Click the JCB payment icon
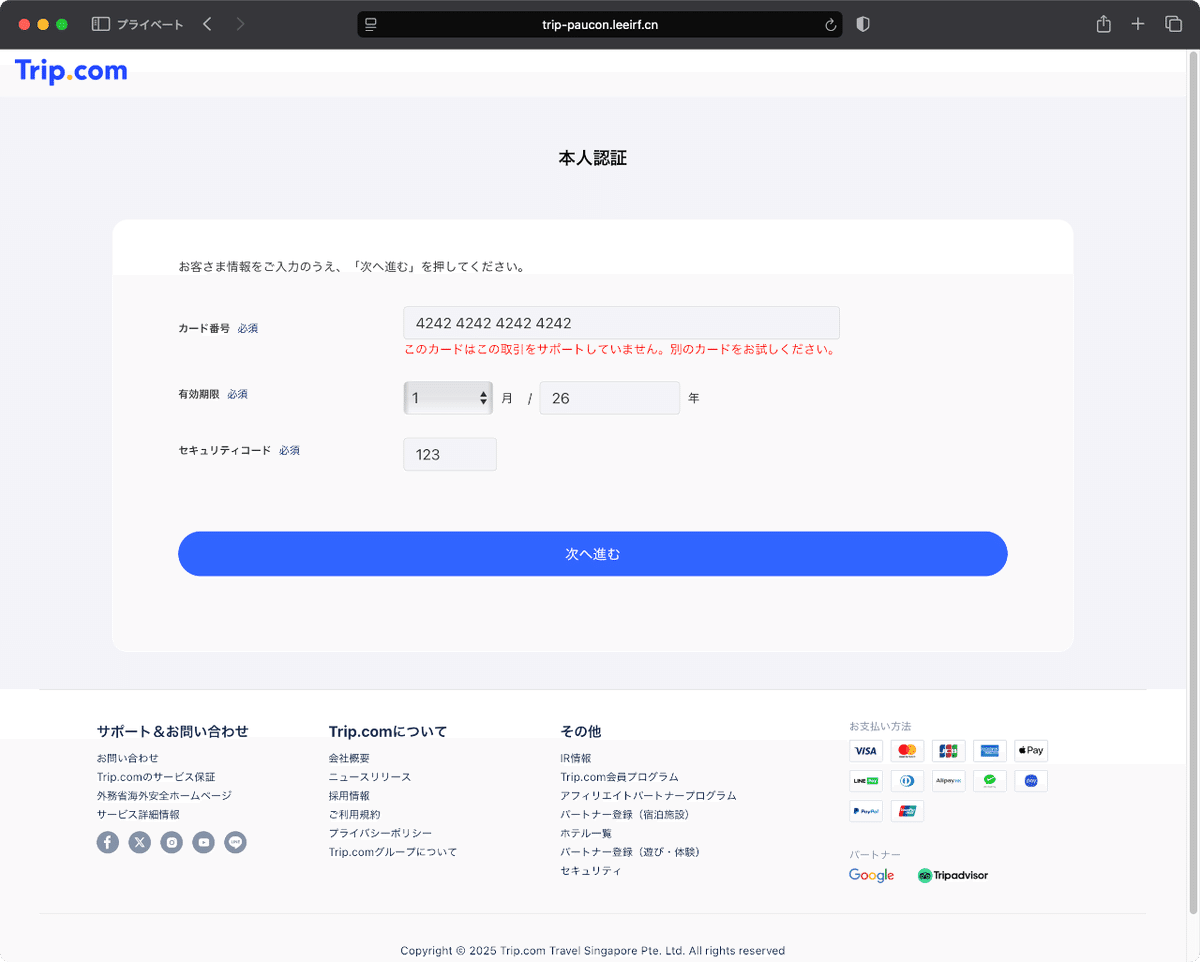This screenshot has width=1200, height=962. pos(948,750)
